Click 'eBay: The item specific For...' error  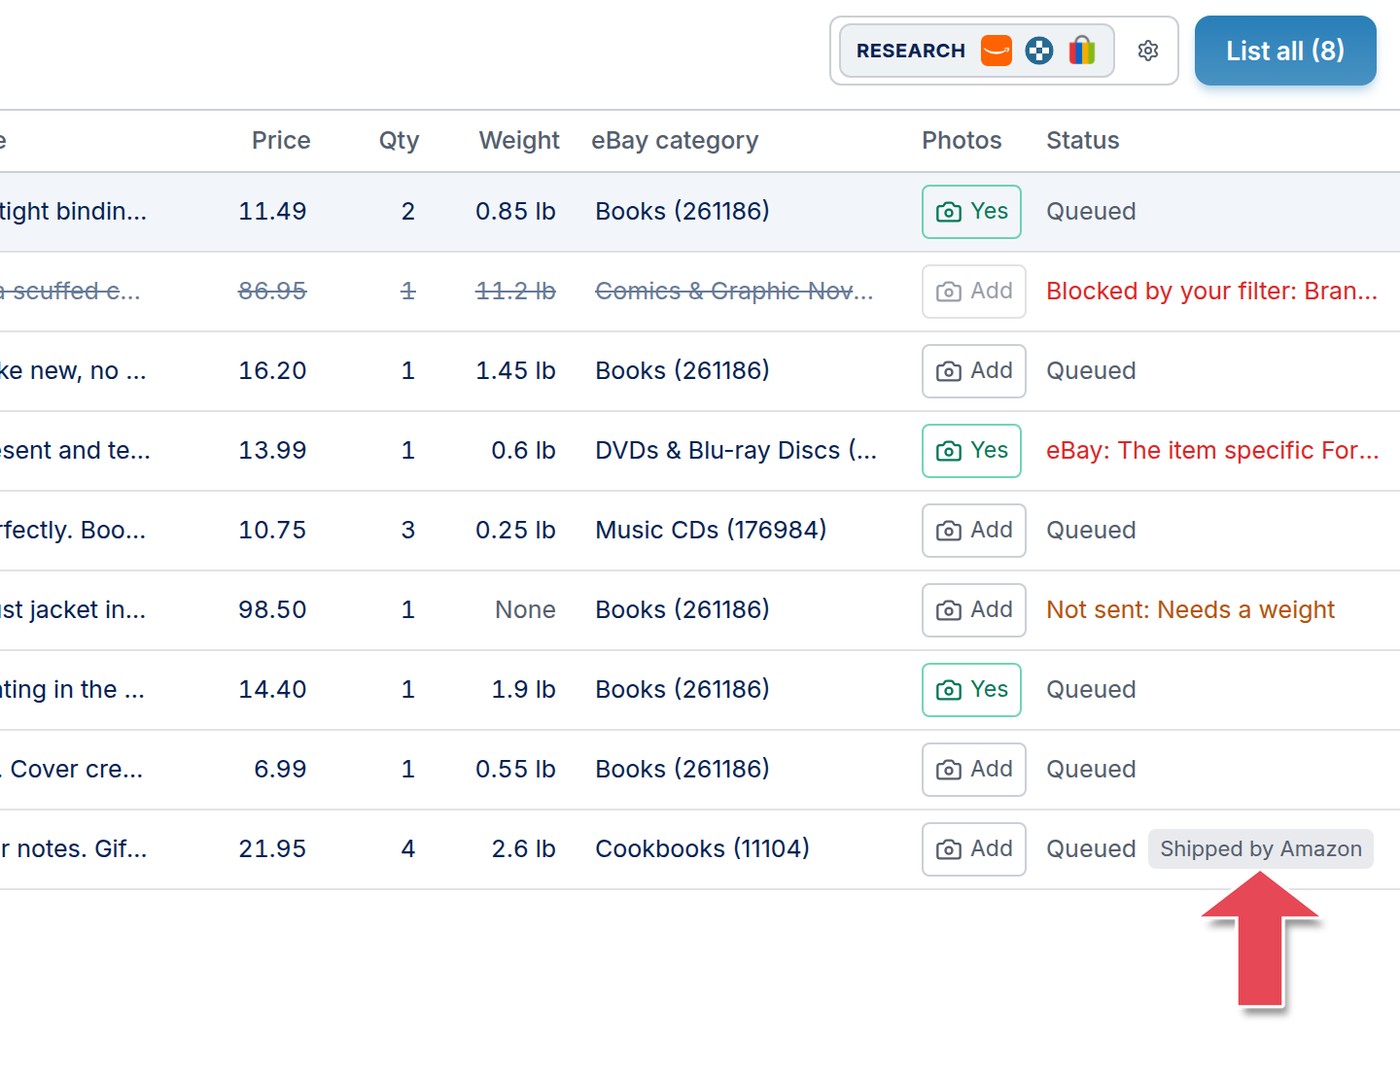coord(1213,451)
